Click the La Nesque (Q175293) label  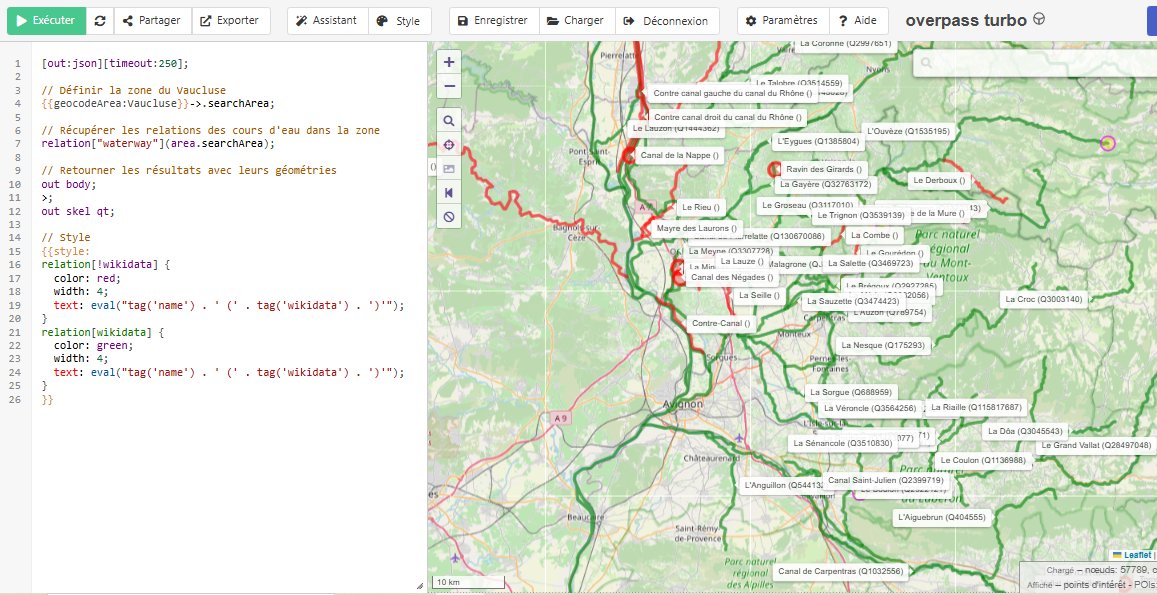click(x=883, y=345)
